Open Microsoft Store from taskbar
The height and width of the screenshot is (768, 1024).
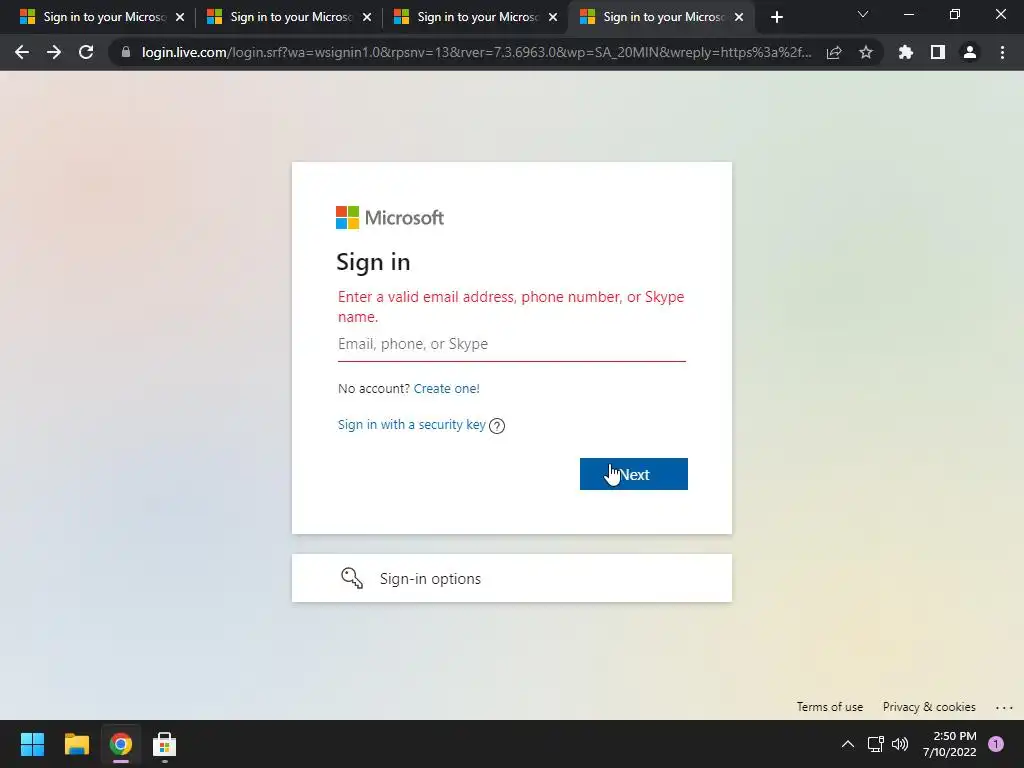tap(165, 744)
